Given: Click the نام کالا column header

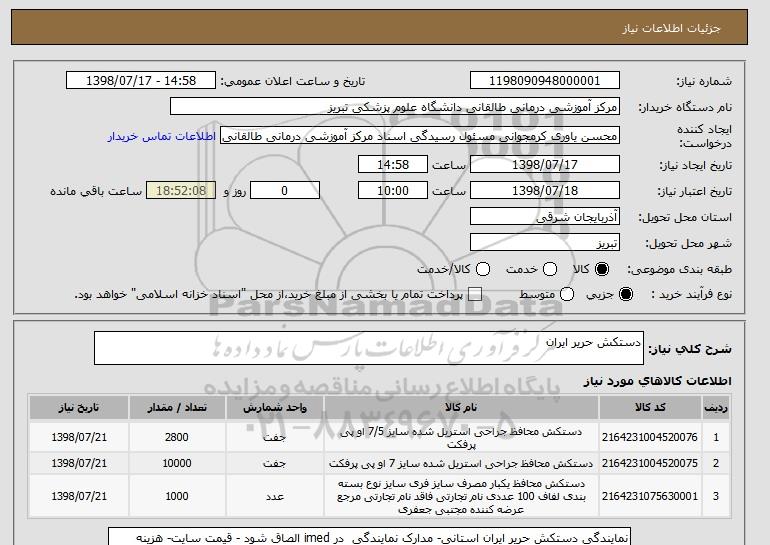Looking at the screenshot, I should [x=461, y=408].
